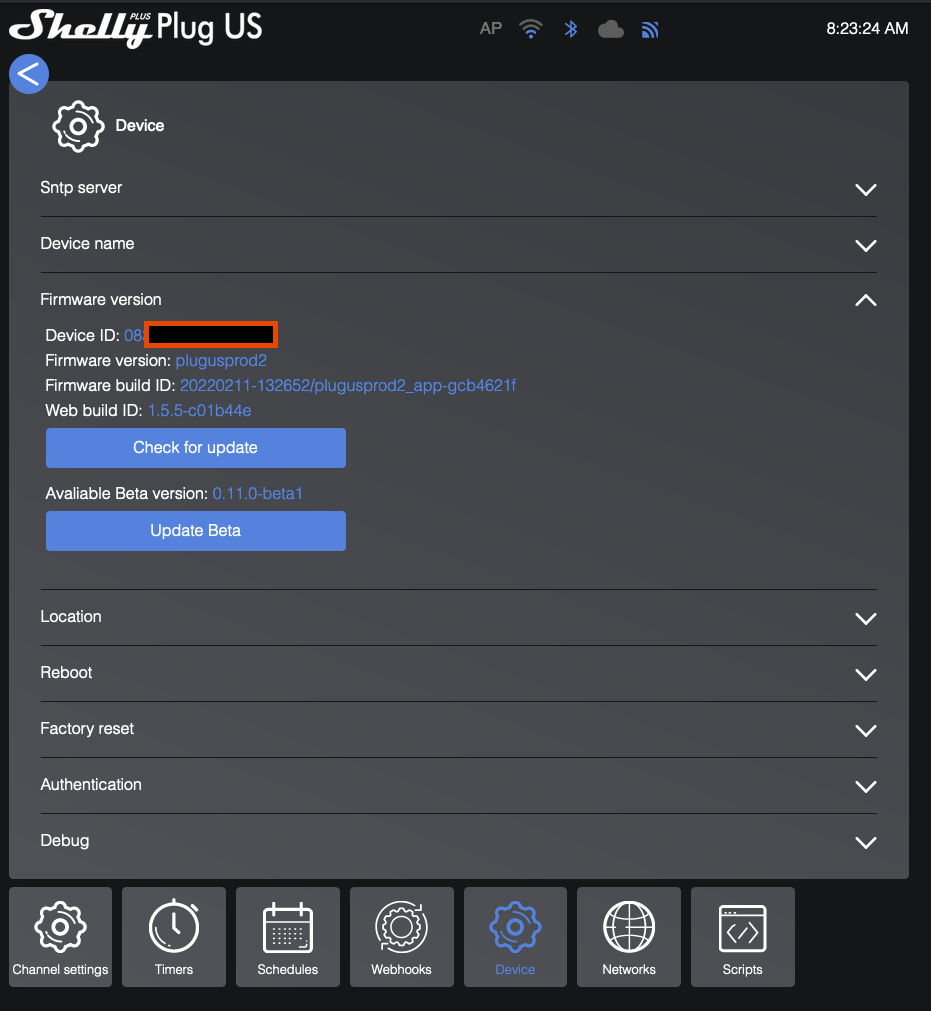Click the beta version 0.11.0-beta1 text

[257, 494]
